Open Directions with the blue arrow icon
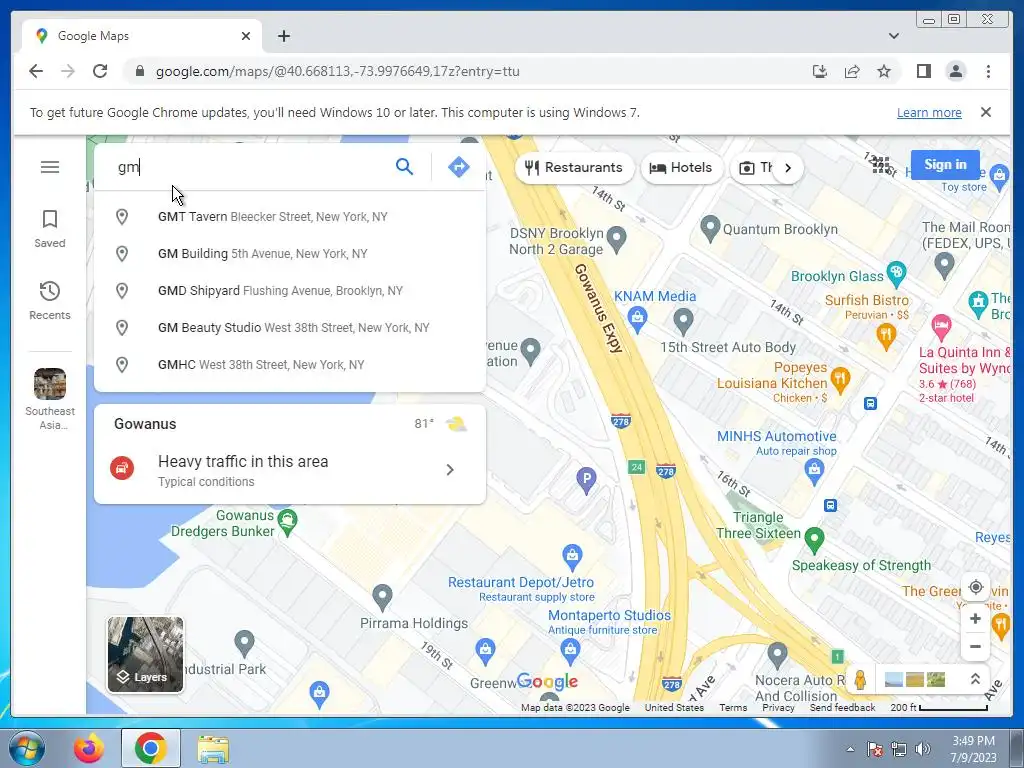Screen dimensions: 1024x768 [458, 167]
